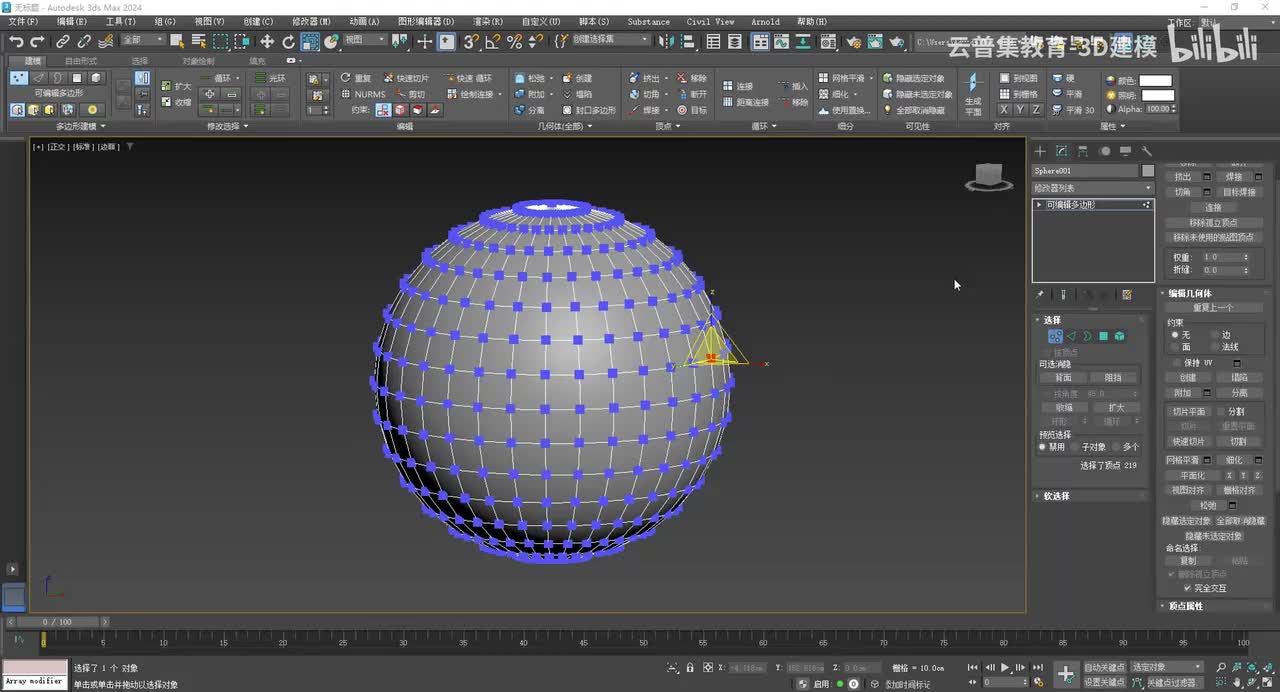
Task: Click the 移除孤立顶点 button
Action: 1213,222
